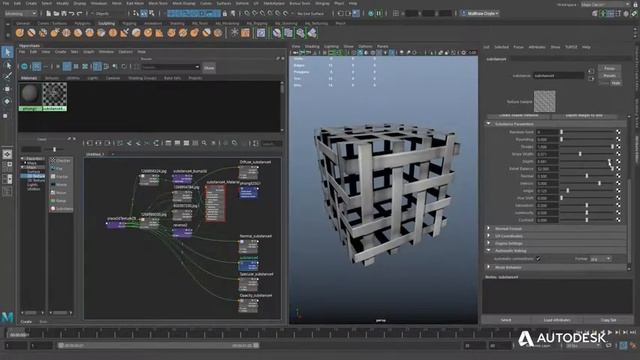Viewport: 640px width, 360px height.
Task: Select the Sculpt brush on the Sculpting shelf
Action: tap(20, 33)
